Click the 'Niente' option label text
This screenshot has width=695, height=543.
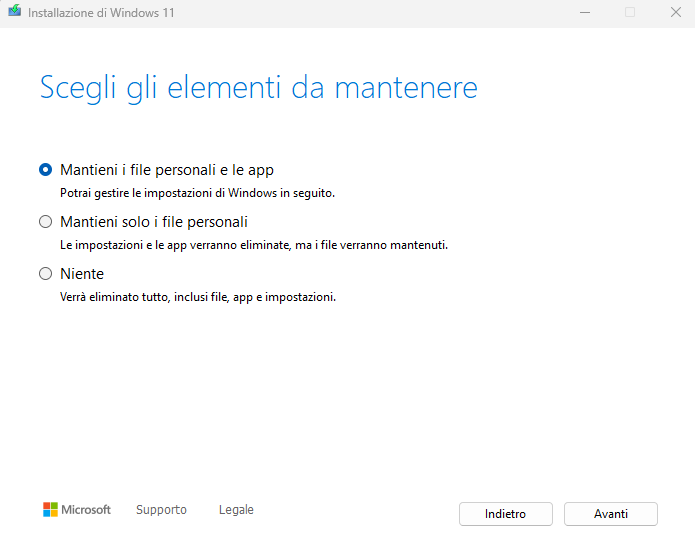coord(82,274)
